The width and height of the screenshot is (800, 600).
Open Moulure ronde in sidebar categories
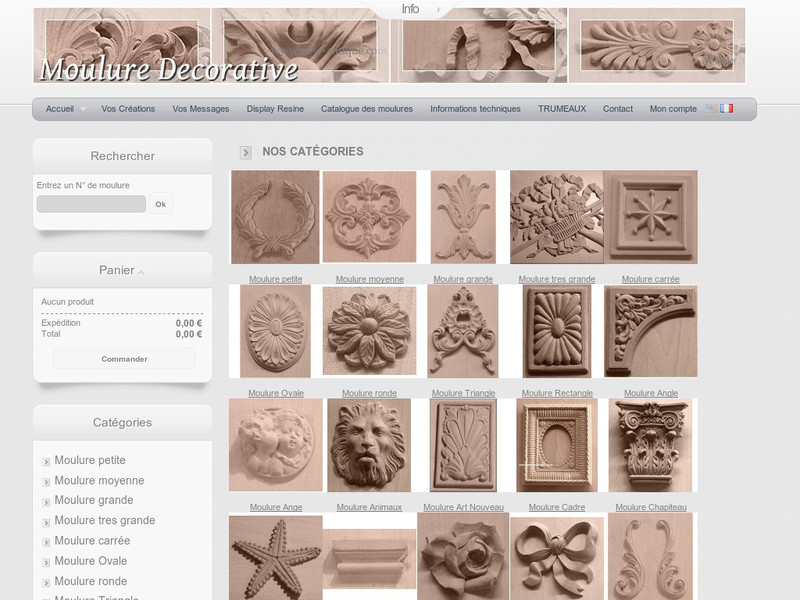(91, 581)
